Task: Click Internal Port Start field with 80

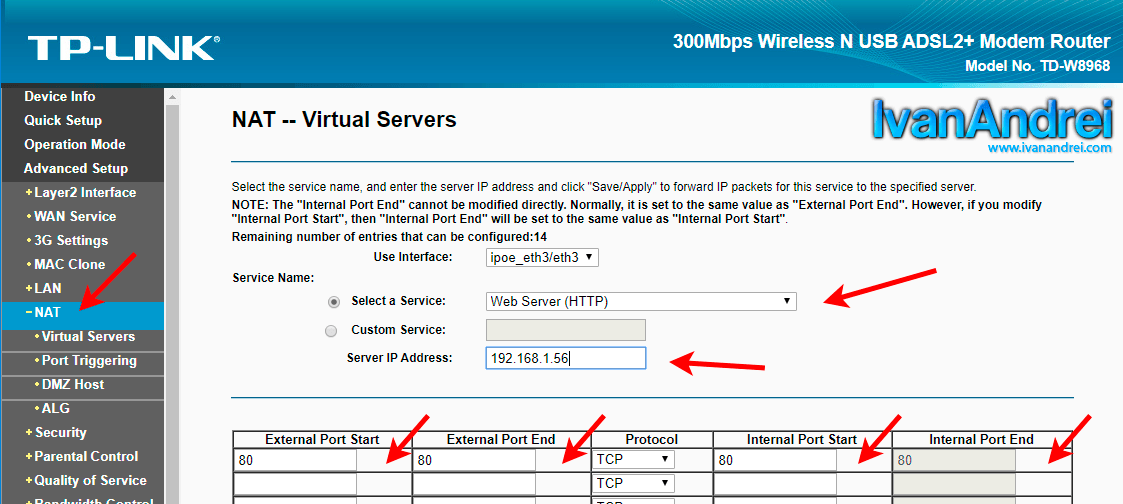Action: [x=775, y=460]
